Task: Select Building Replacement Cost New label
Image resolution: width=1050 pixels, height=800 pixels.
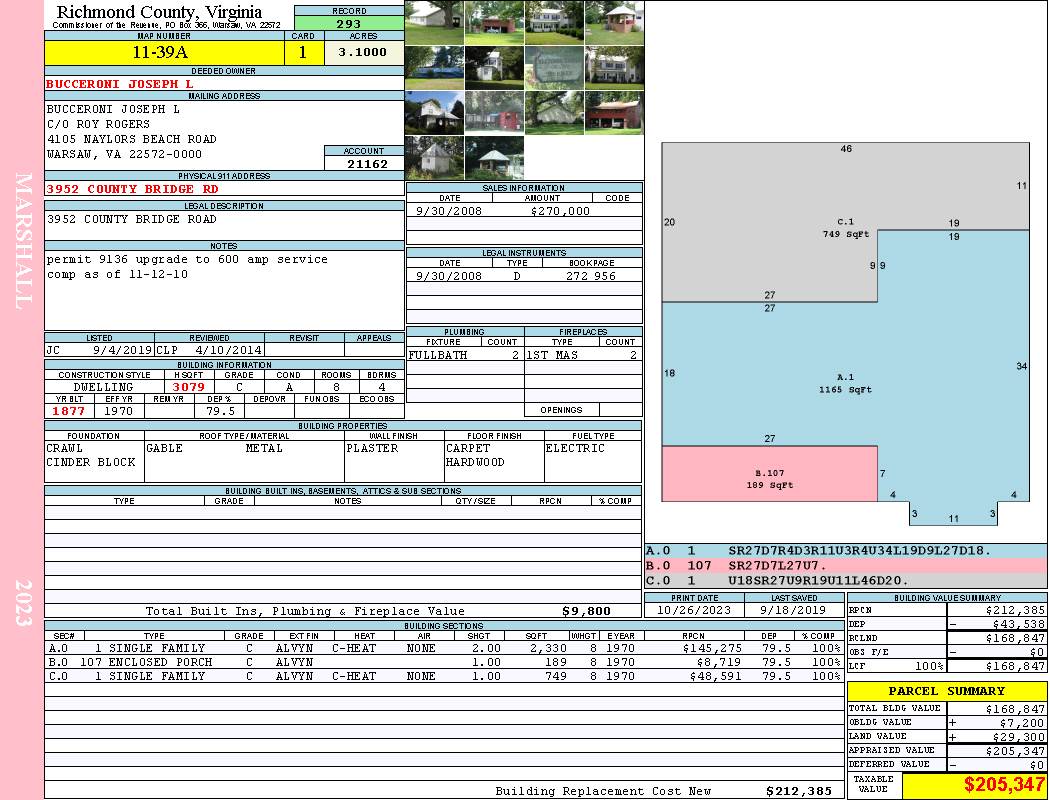Action: pos(603,791)
